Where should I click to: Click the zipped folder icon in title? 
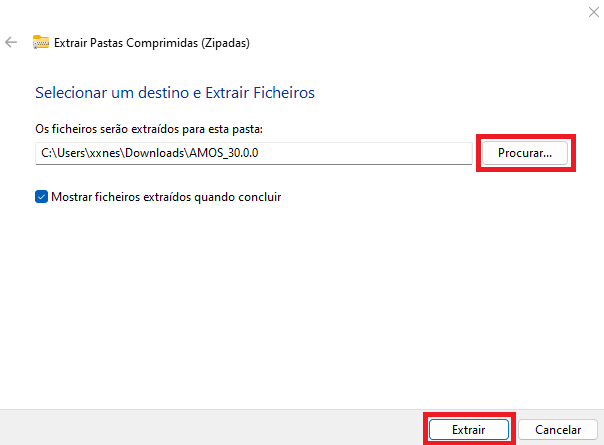(41, 43)
